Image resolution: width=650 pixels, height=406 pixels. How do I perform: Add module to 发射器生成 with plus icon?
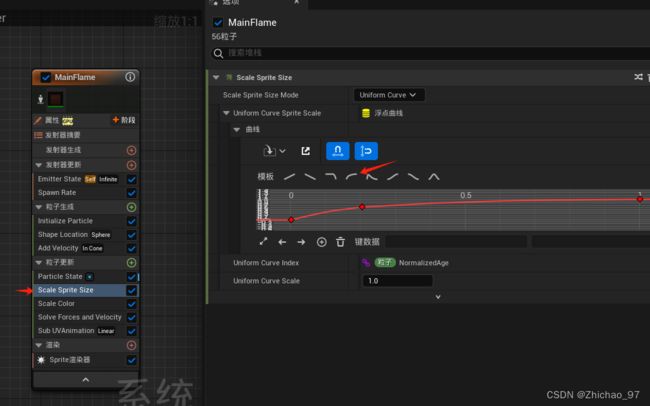[131, 150]
